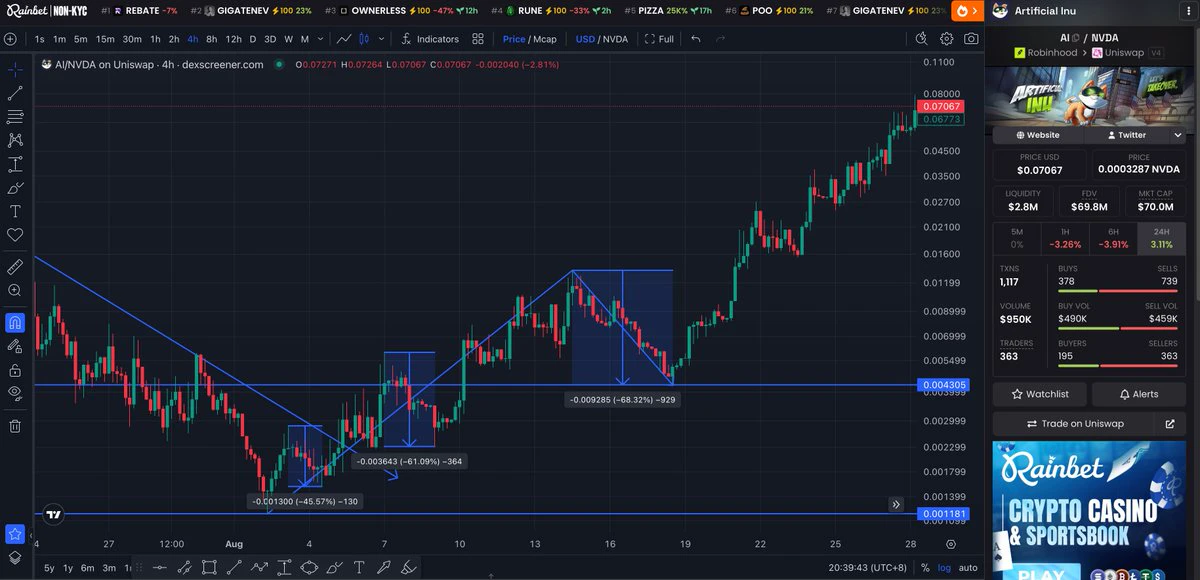Click the heart favorites icon in left toolbar
Viewport: 1200px width, 580px height.
[15, 235]
